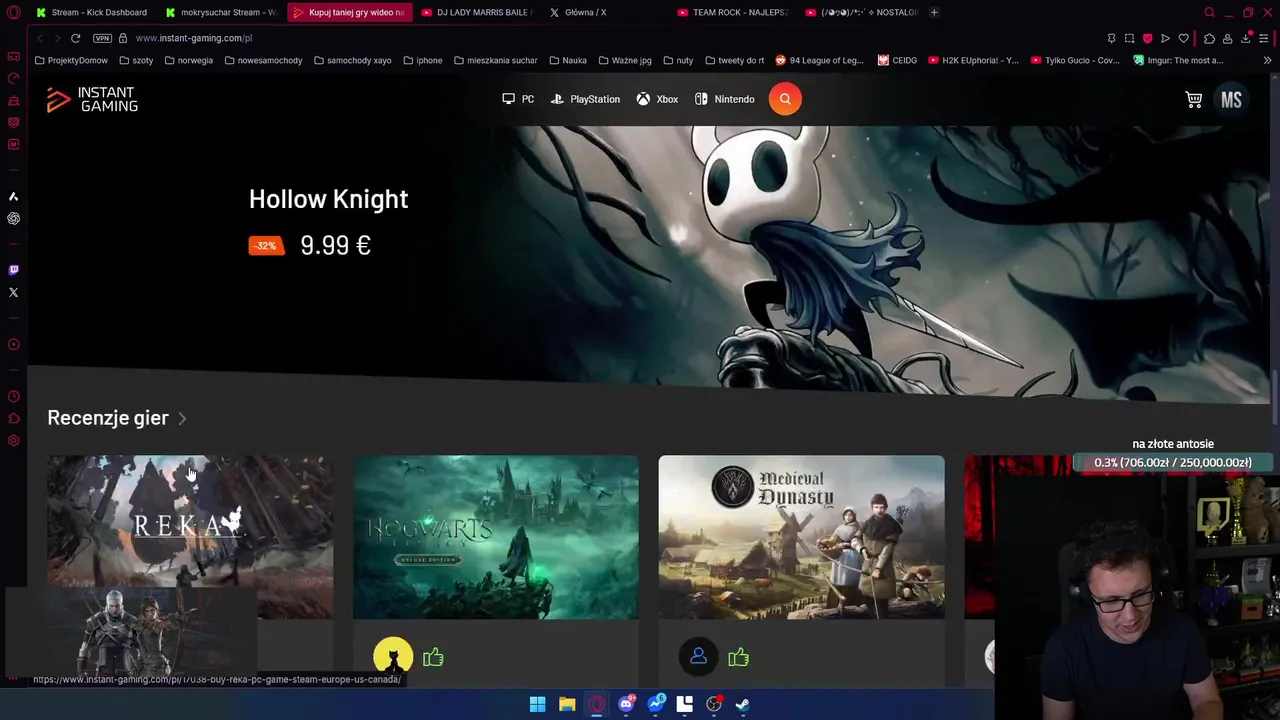Switch to Stream - Kick Dashboard tab

point(91,12)
